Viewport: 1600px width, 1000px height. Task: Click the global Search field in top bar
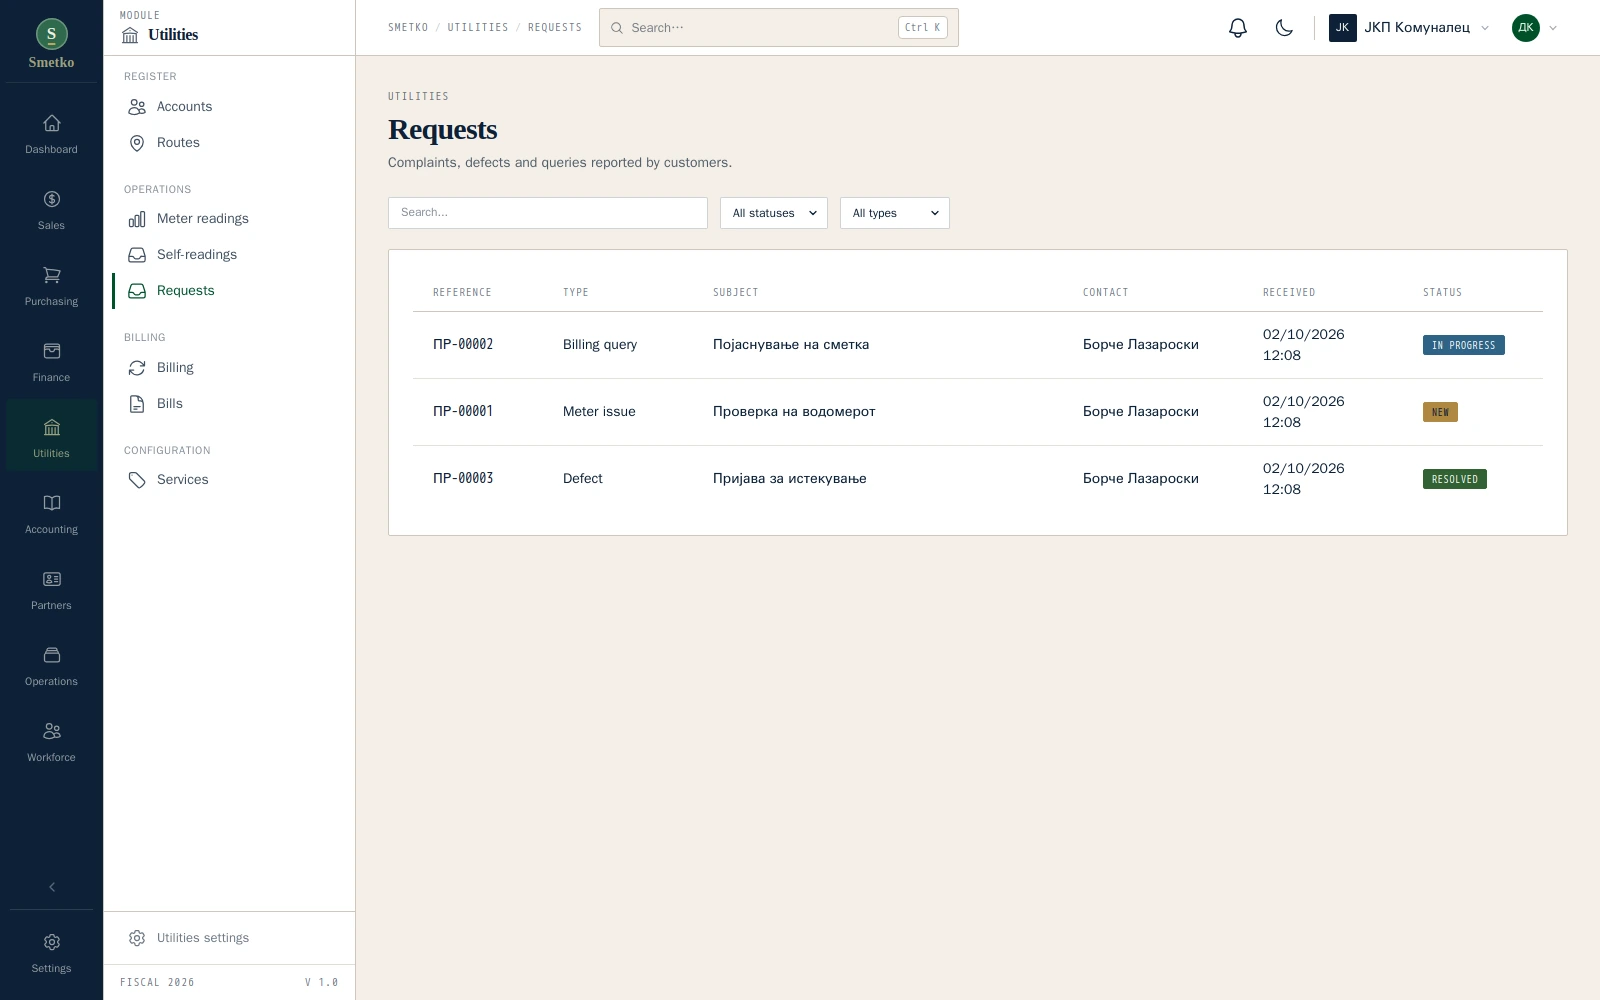point(779,28)
